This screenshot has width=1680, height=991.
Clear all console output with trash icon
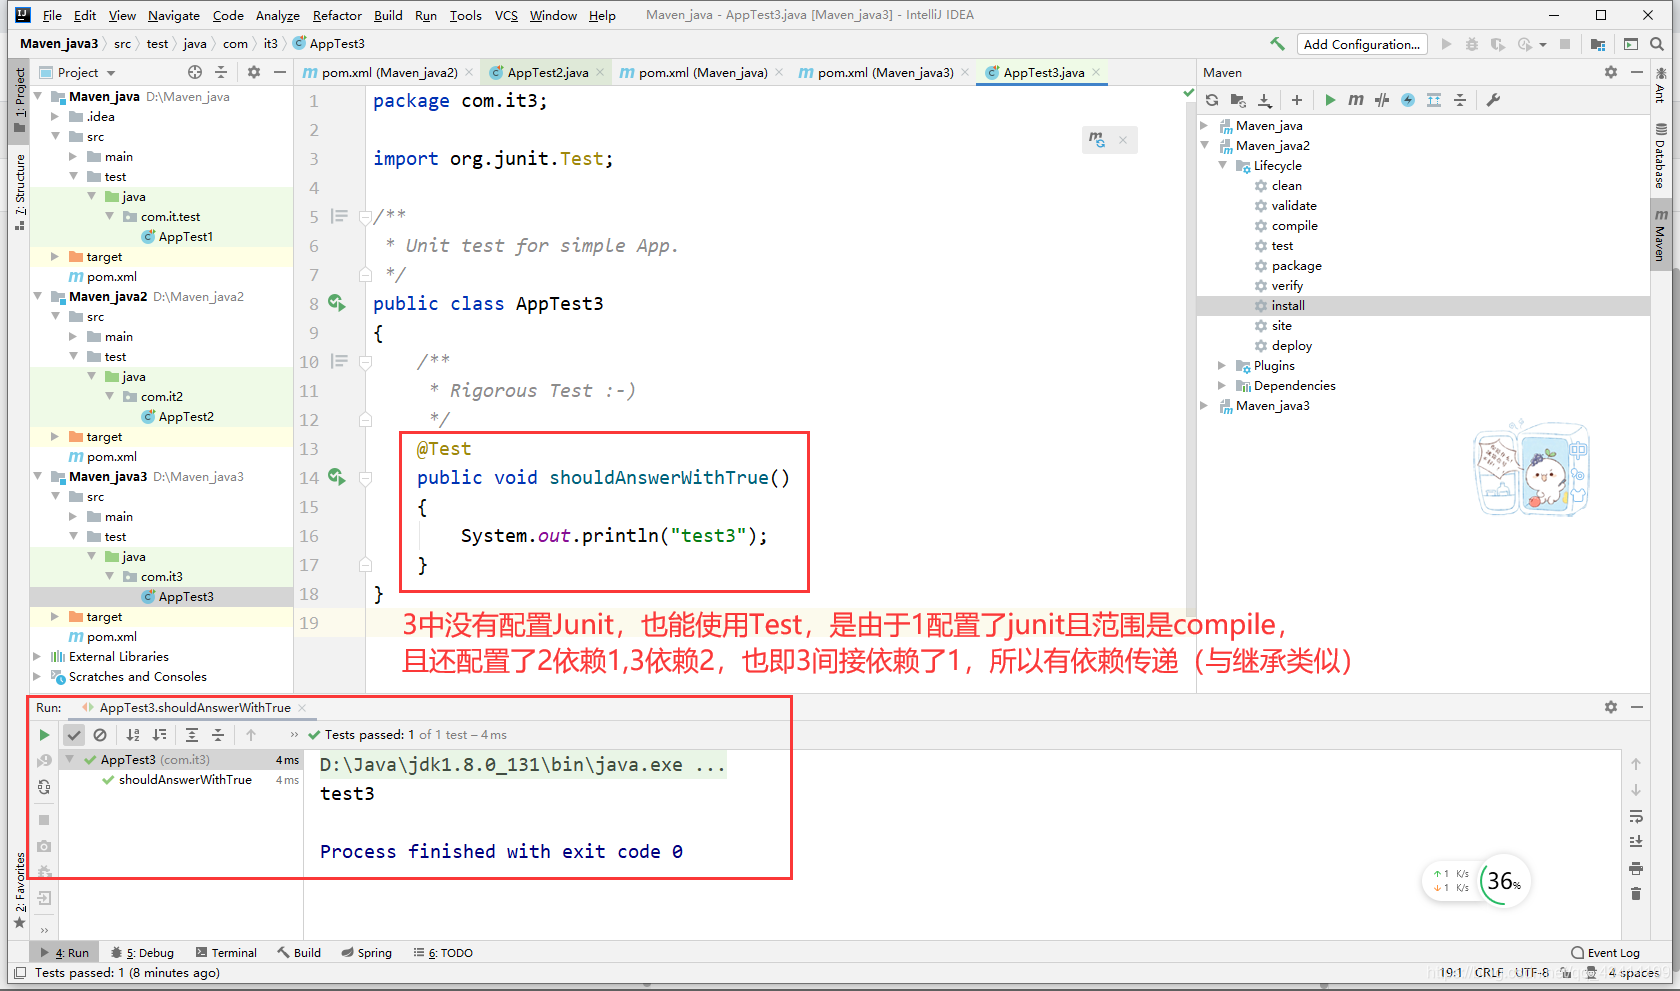1636,894
